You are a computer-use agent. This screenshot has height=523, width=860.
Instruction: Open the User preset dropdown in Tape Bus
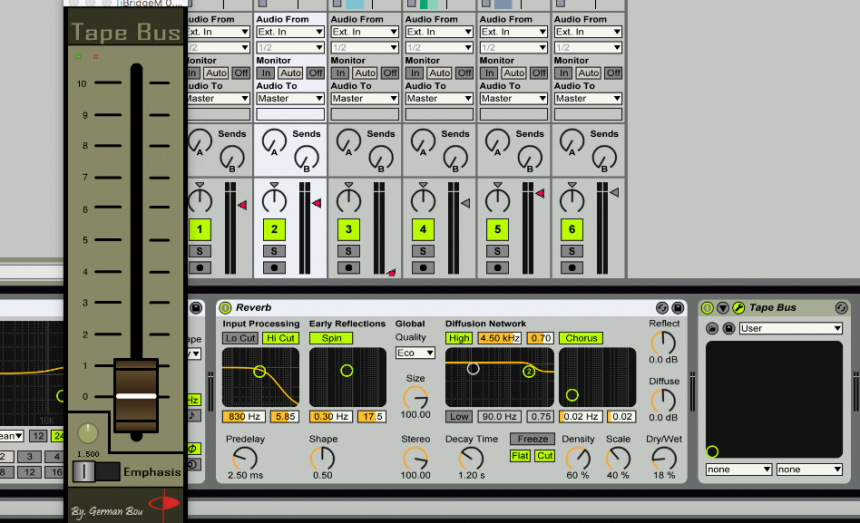click(790, 328)
